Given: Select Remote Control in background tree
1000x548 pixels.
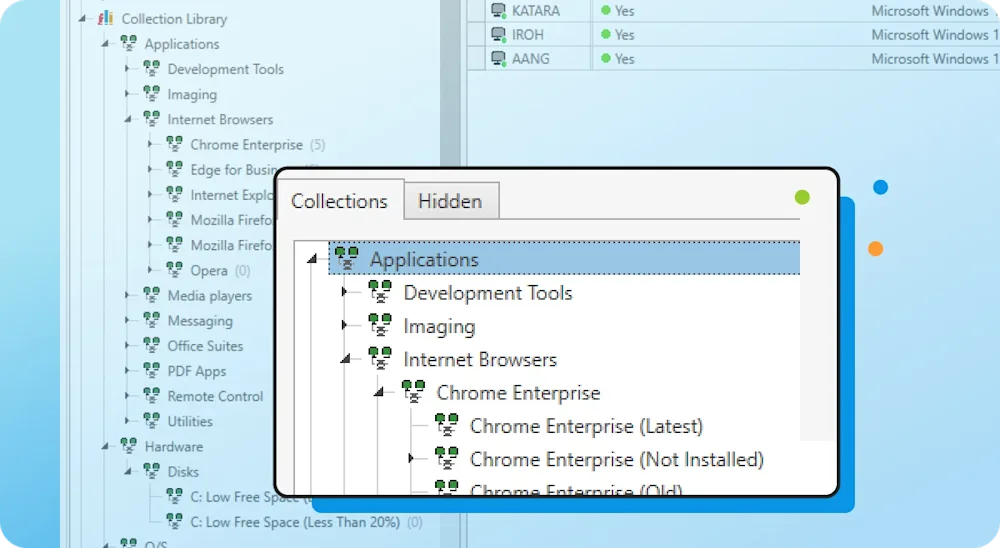Looking at the screenshot, I should pos(215,396).
